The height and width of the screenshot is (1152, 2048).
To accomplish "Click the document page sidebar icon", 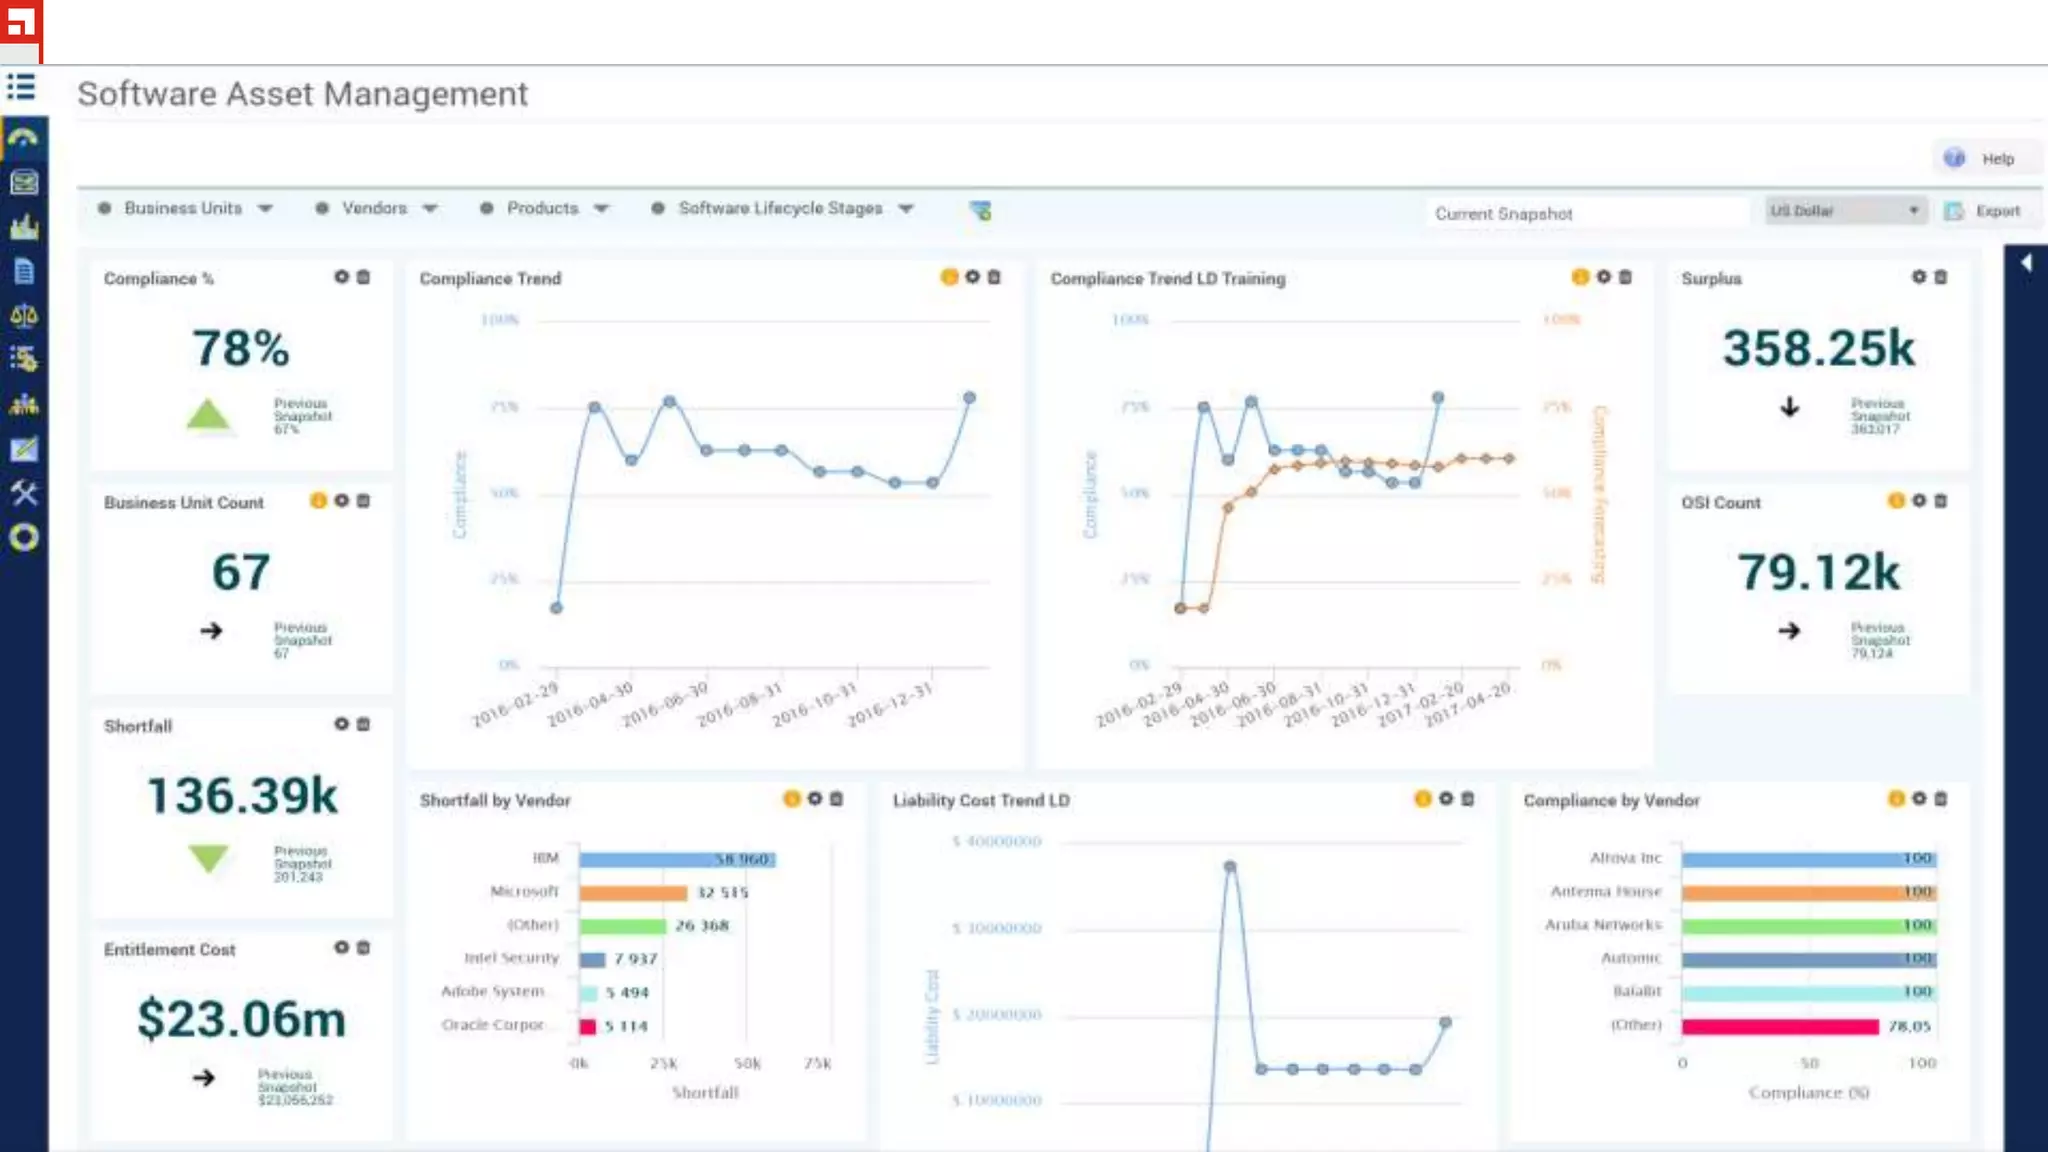I will click(x=24, y=271).
